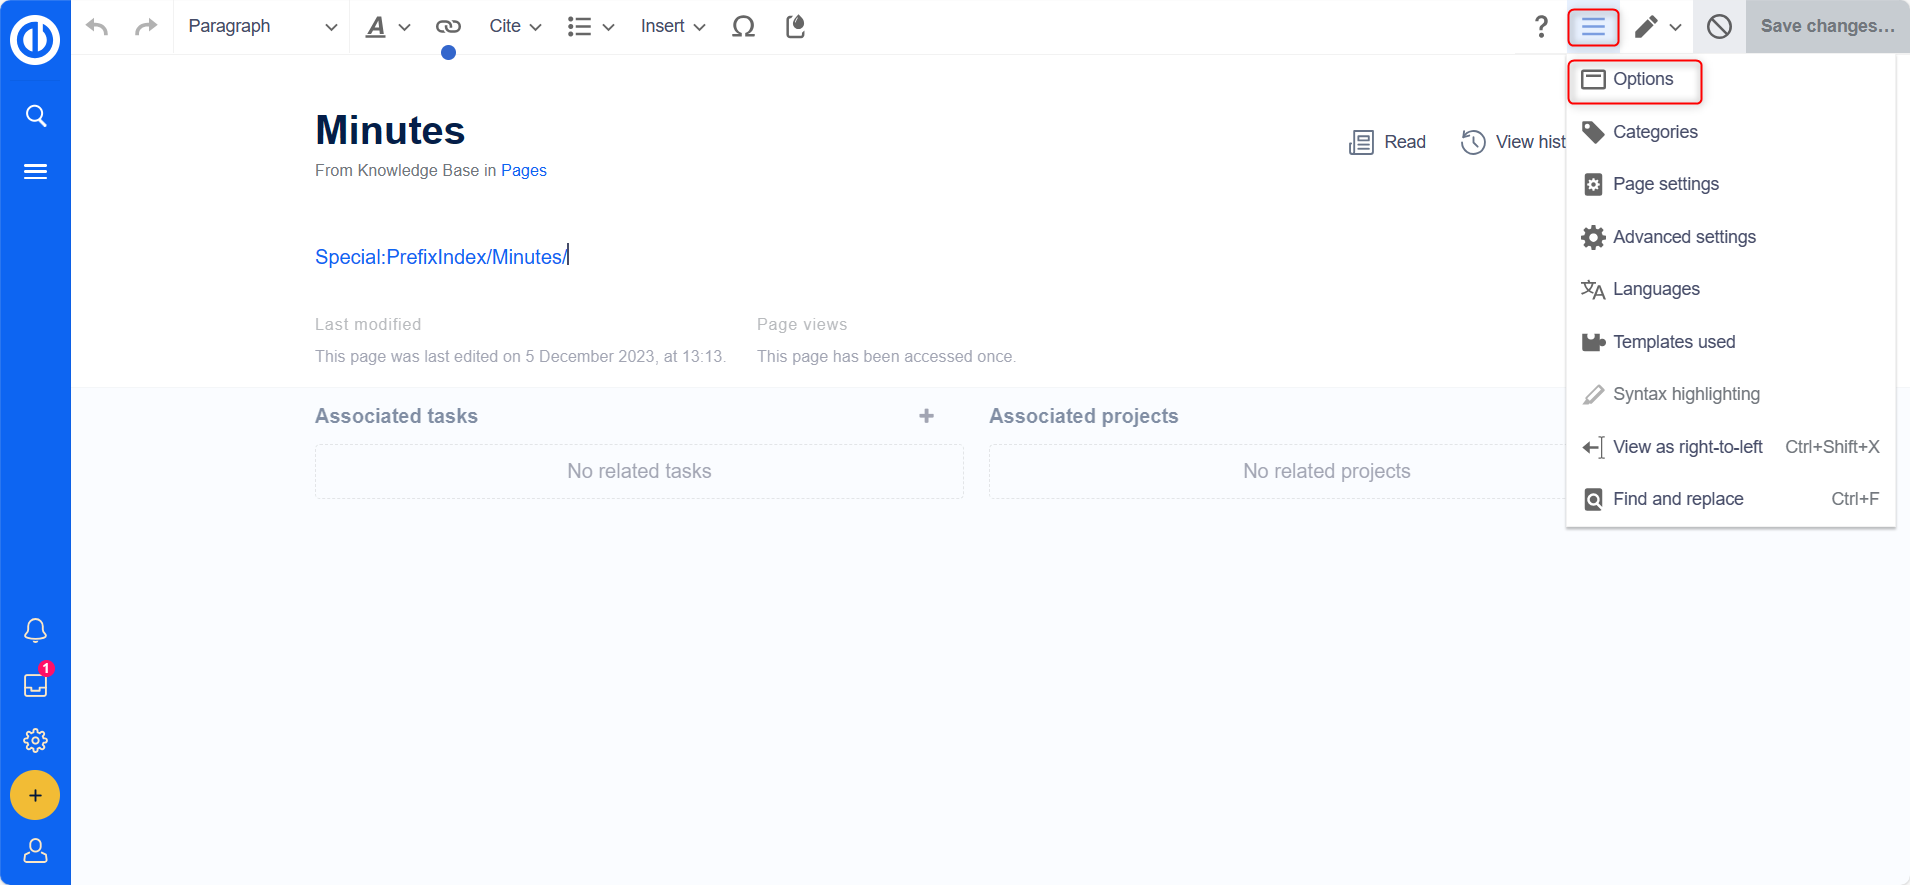This screenshot has height=885, width=1910.
Task: Open the text style dropdown
Action: pos(387,27)
